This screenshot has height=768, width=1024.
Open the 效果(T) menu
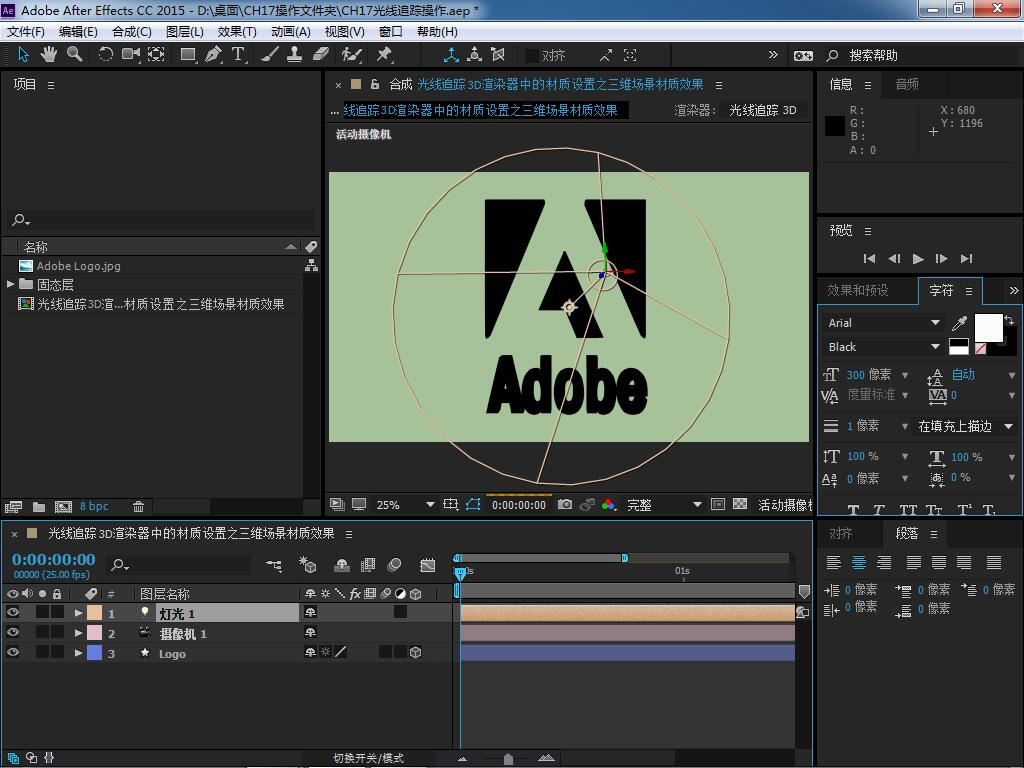coord(237,32)
